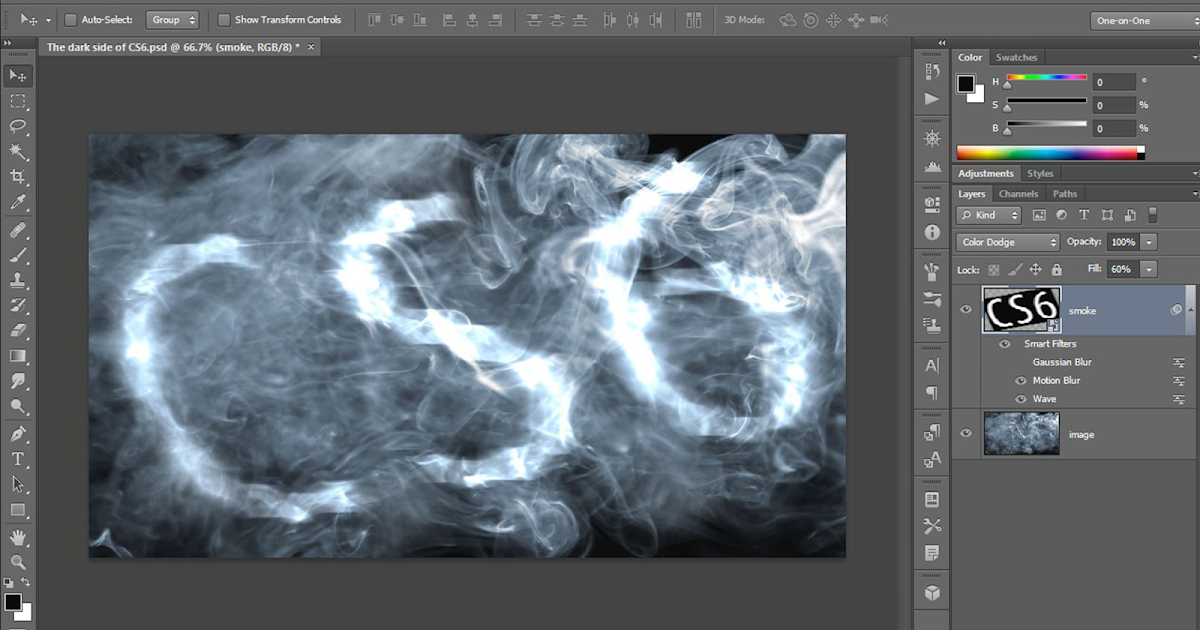Open the Actions panel play icon

[x=932, y=99]
